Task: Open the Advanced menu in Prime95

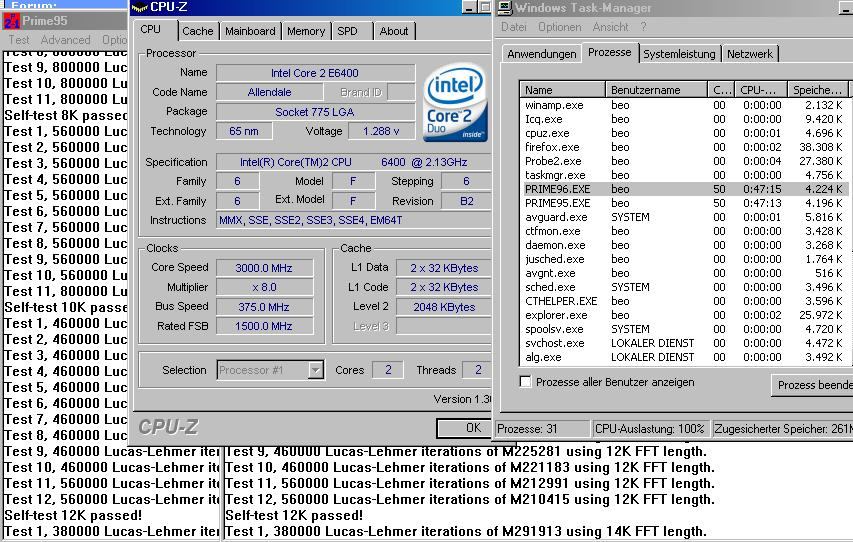Action: pyautogui.click(x=65, y=40)
